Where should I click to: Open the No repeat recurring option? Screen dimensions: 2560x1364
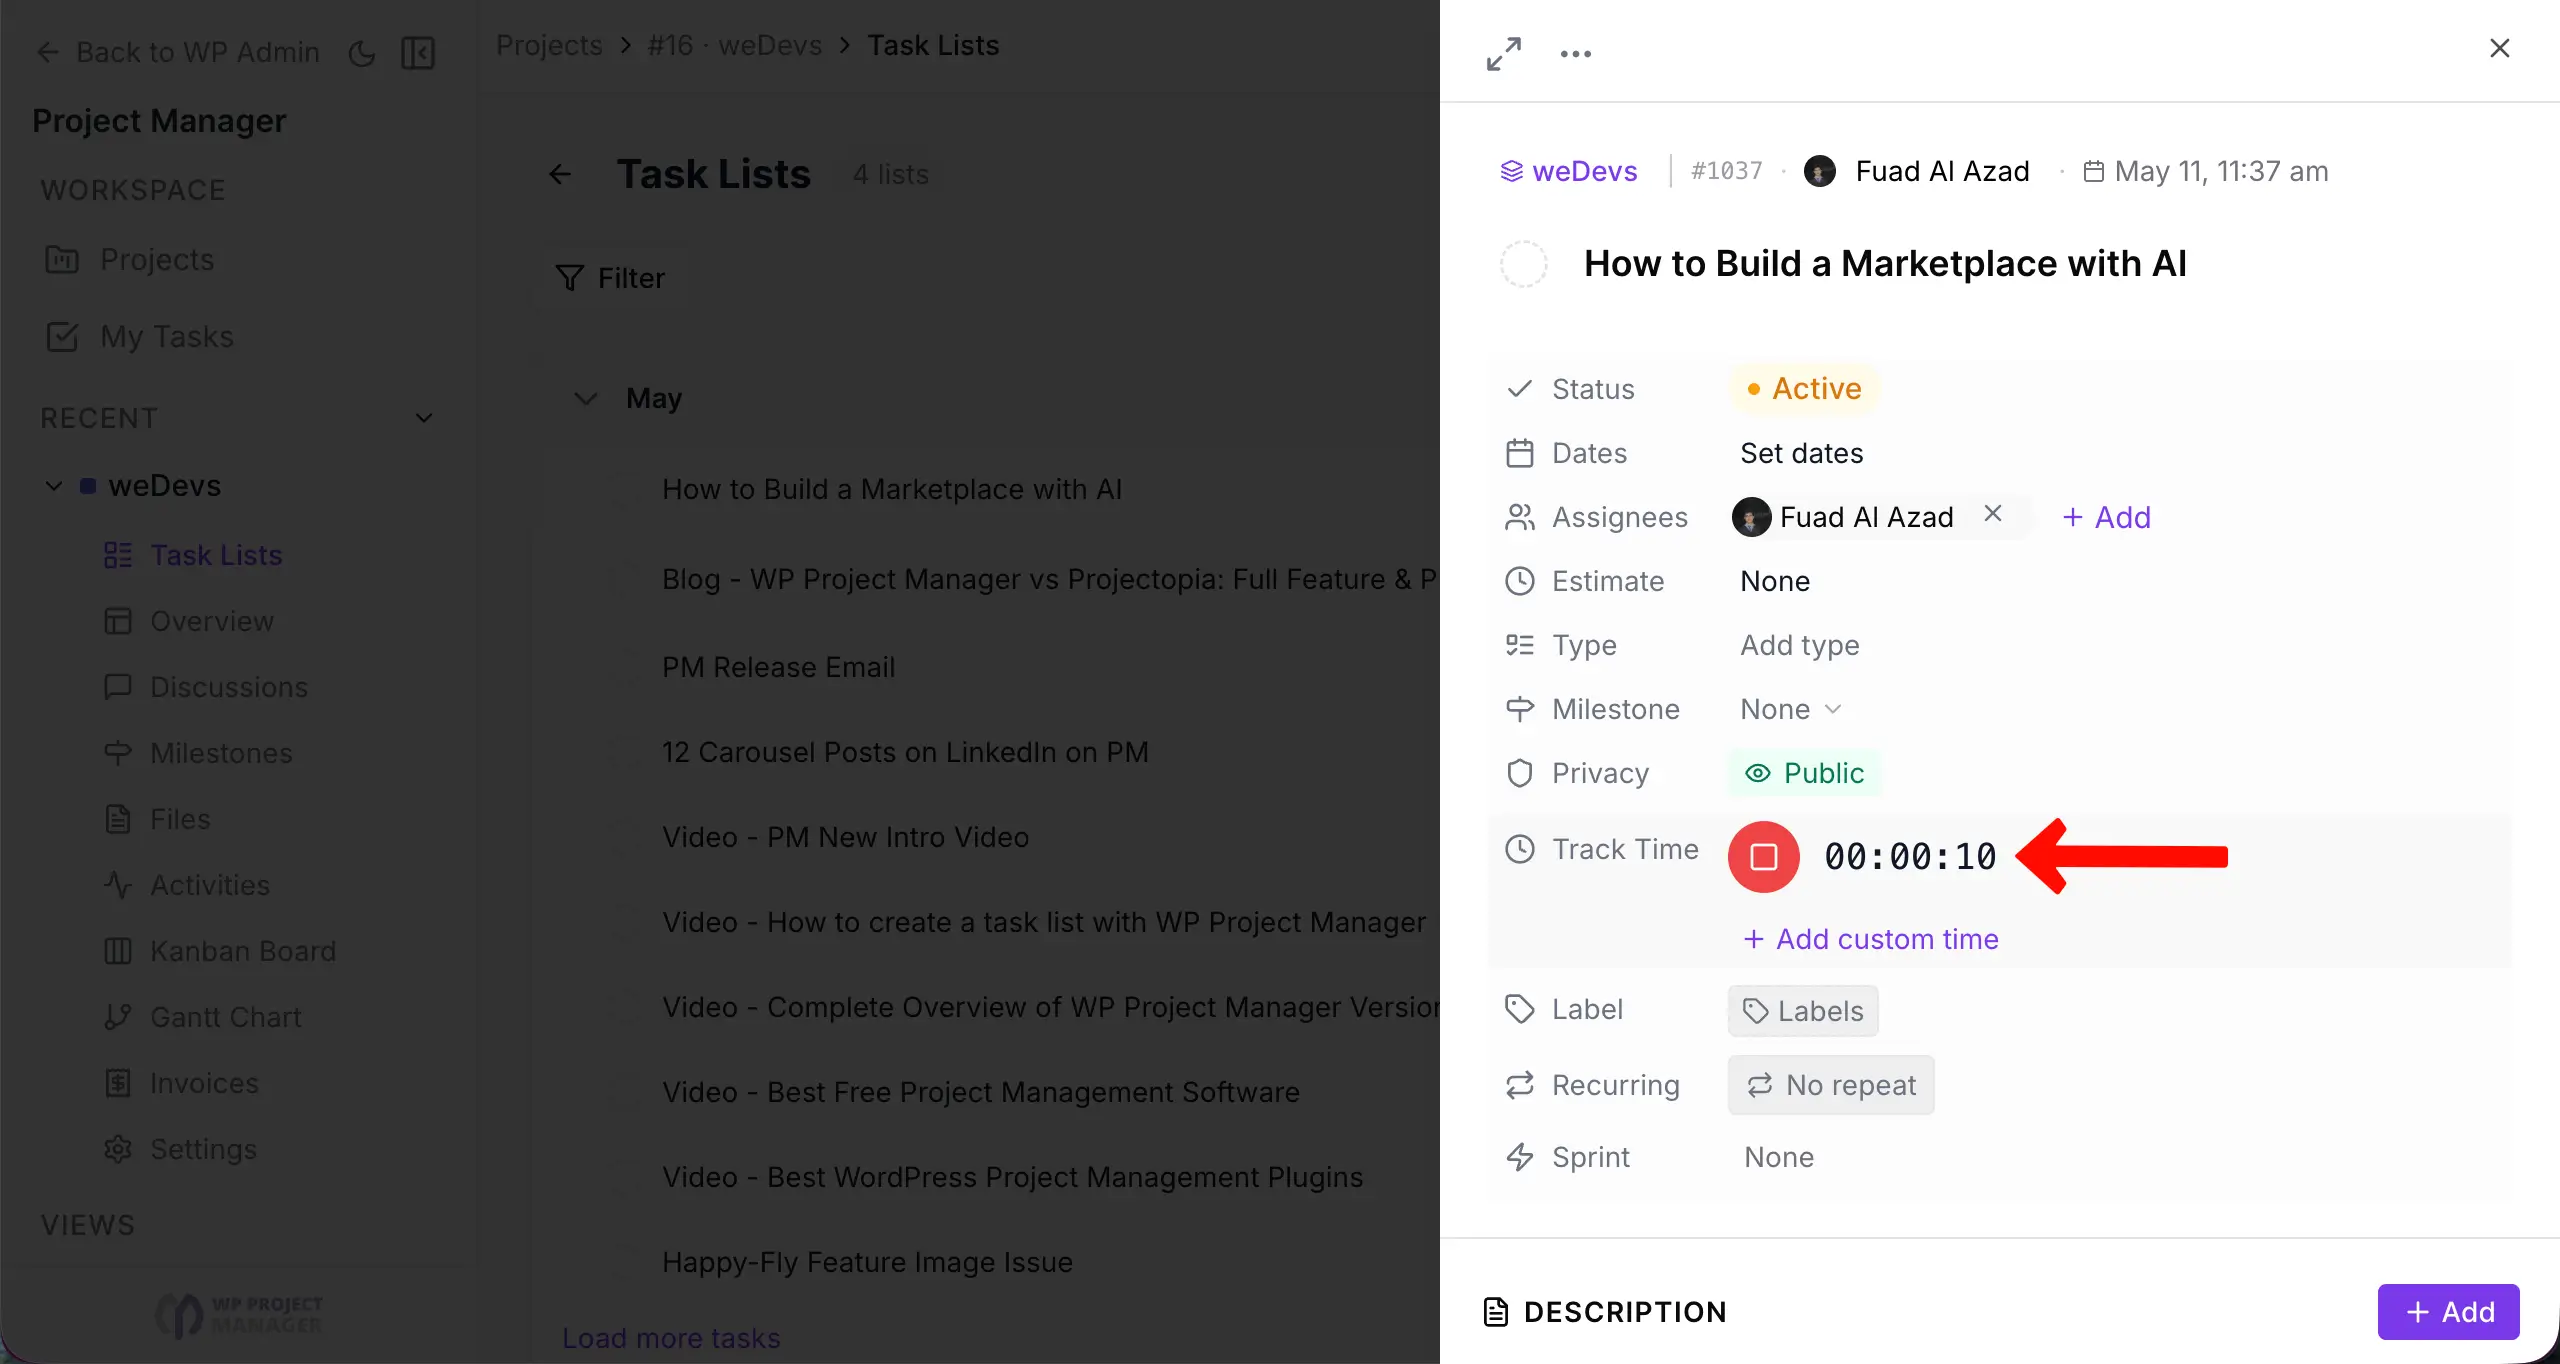pyautogui.click(x=1831, y=1085)
